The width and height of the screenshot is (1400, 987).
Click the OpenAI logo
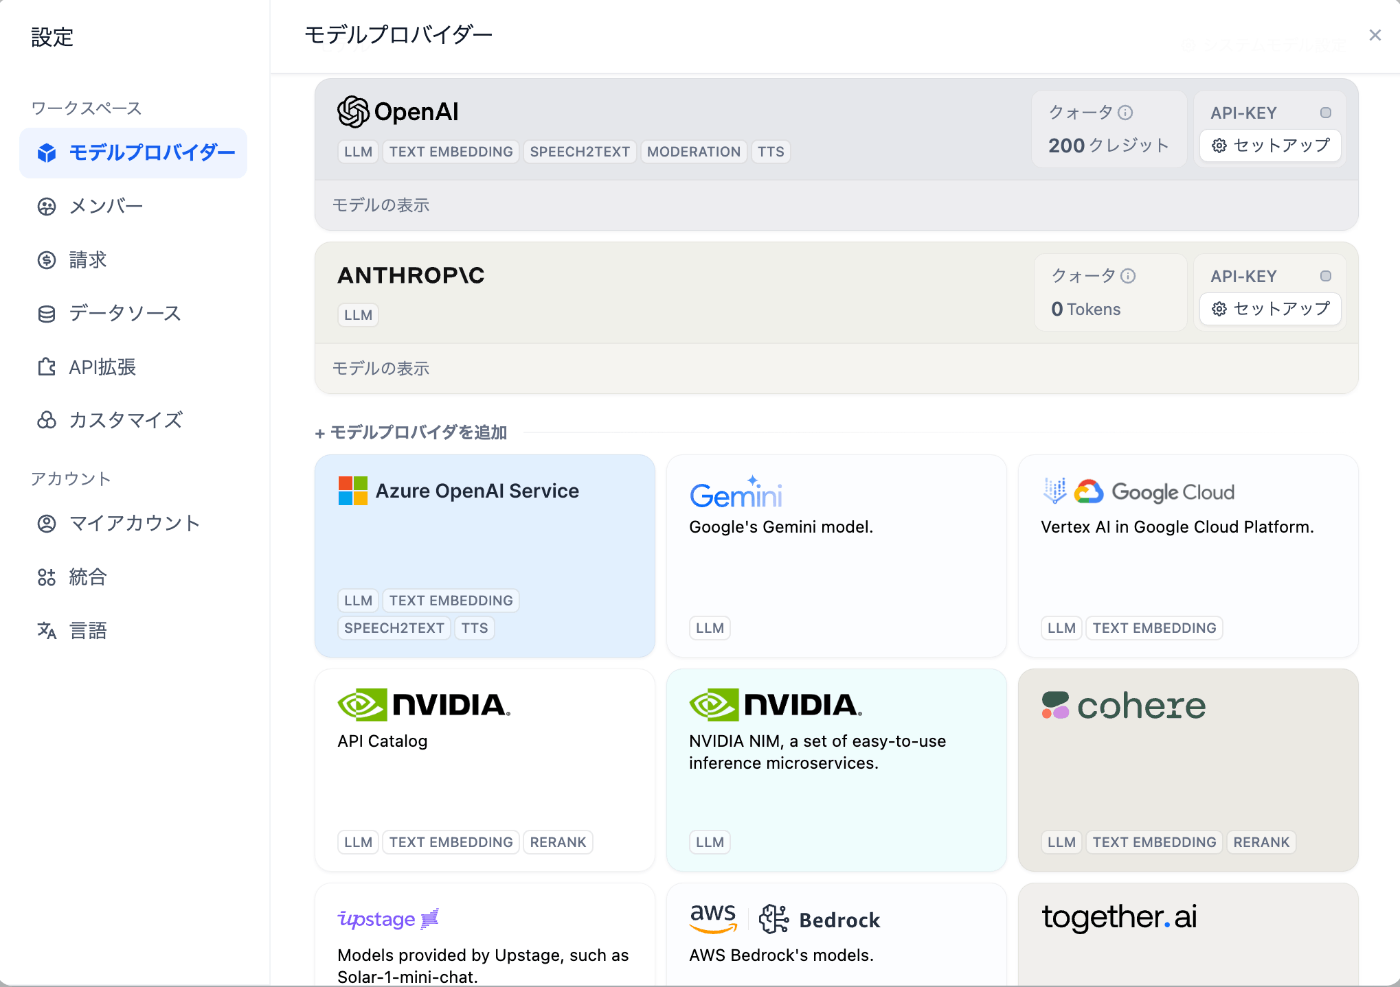coord(398,112)
